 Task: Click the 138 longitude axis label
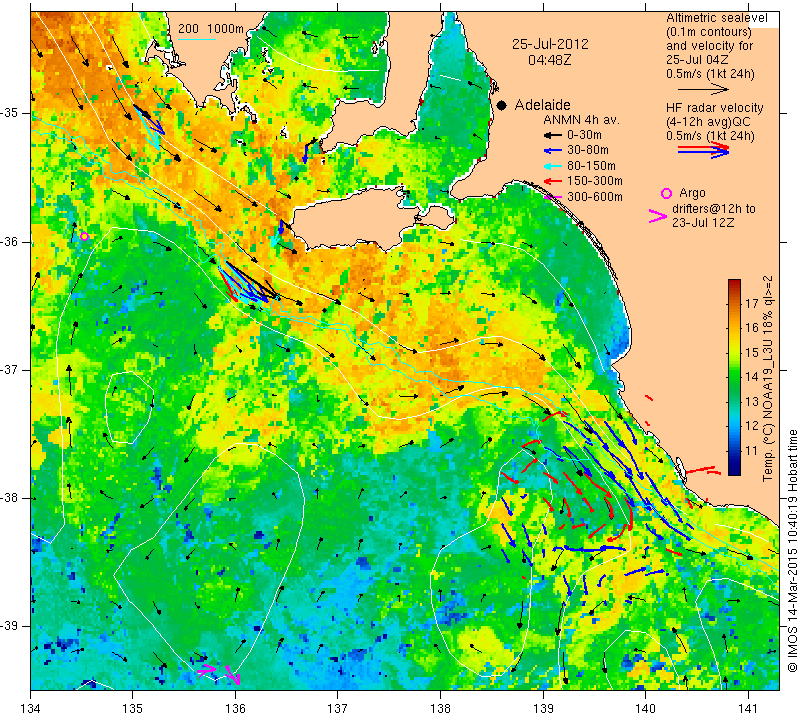(440, 709)
